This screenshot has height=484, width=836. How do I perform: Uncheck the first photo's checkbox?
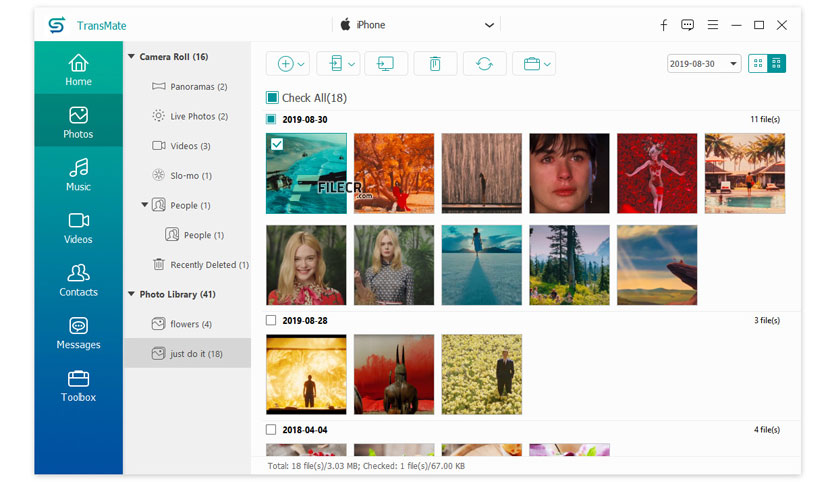[x=277, y=144]
